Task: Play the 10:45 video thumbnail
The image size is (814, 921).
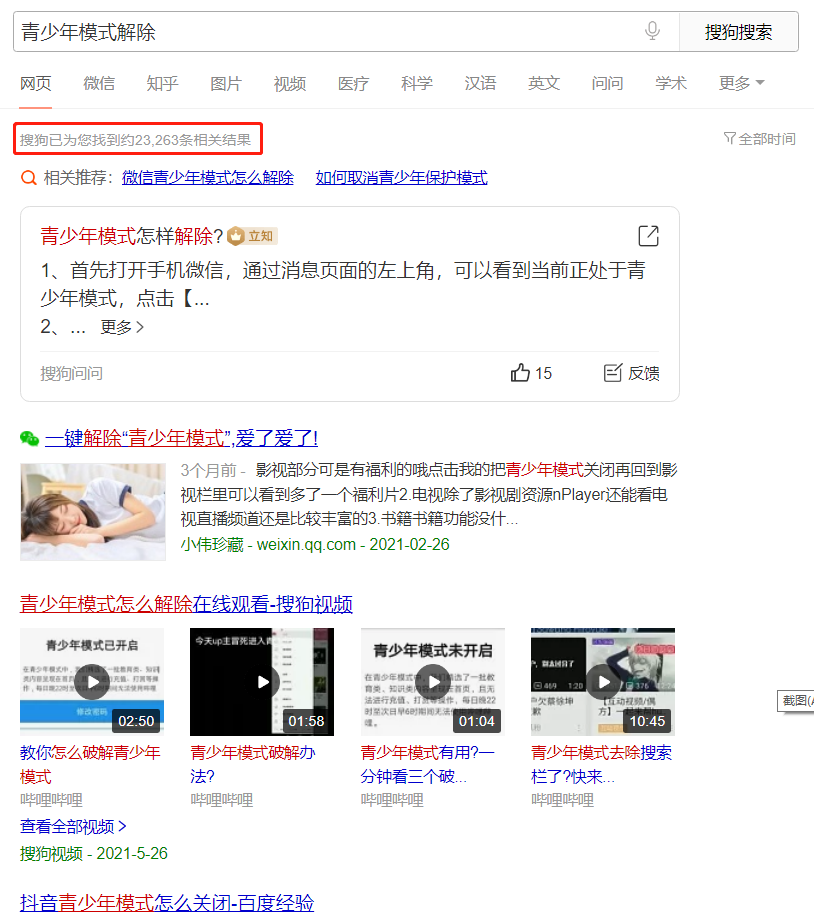Action: [x=603, y=681]
